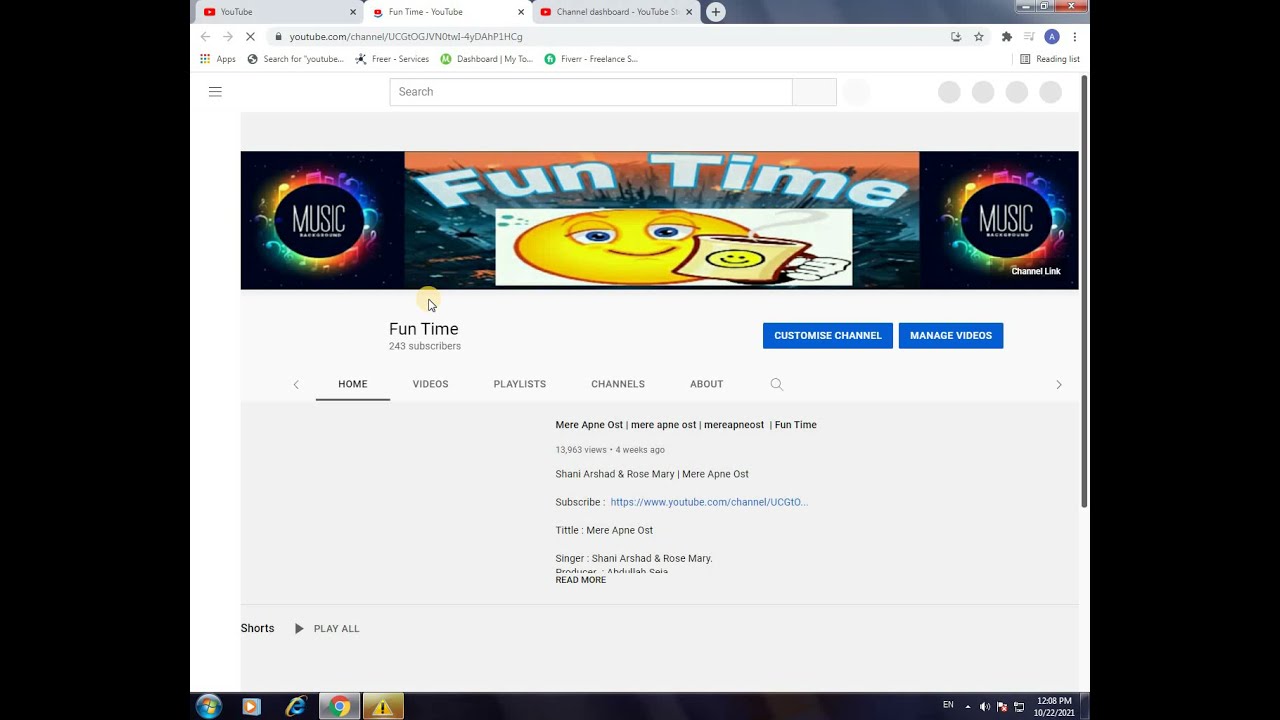Open the Chrome profile avatar
Viewport: 1280px width, 720px height.
click(1052, 37)
